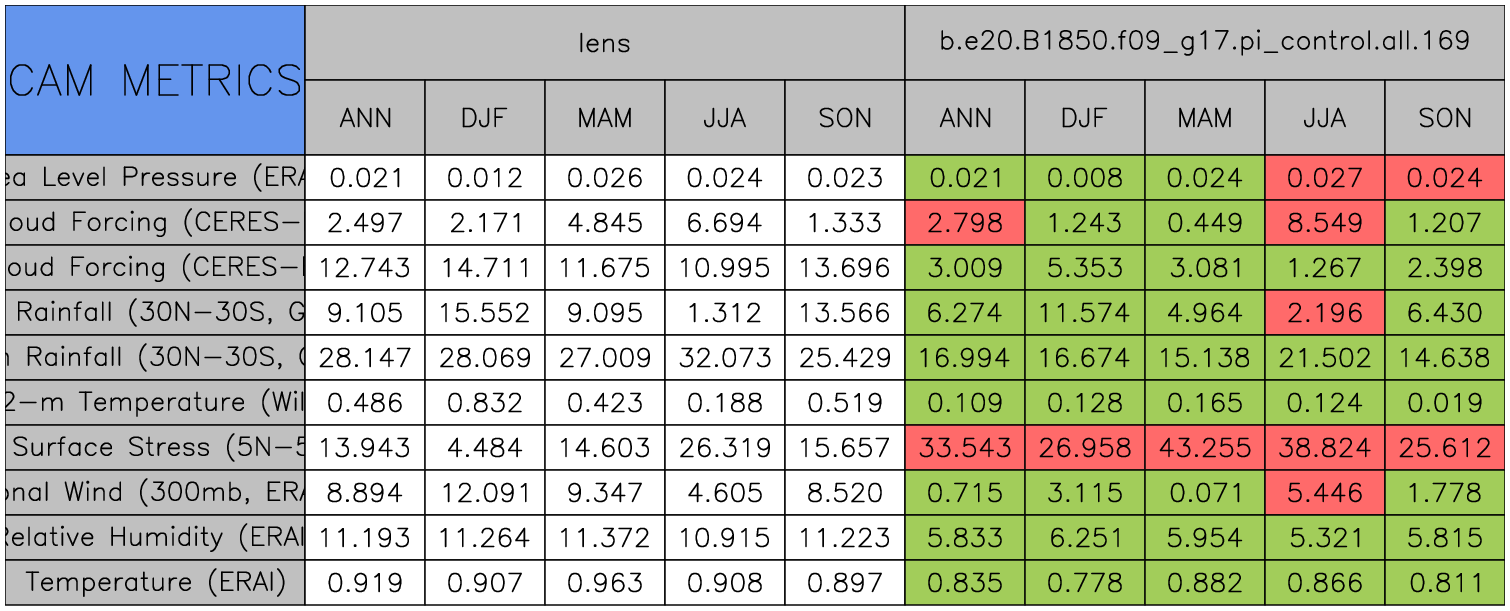
Task: Click the red cell with value 2.798
Action: [x=964, y=222]
